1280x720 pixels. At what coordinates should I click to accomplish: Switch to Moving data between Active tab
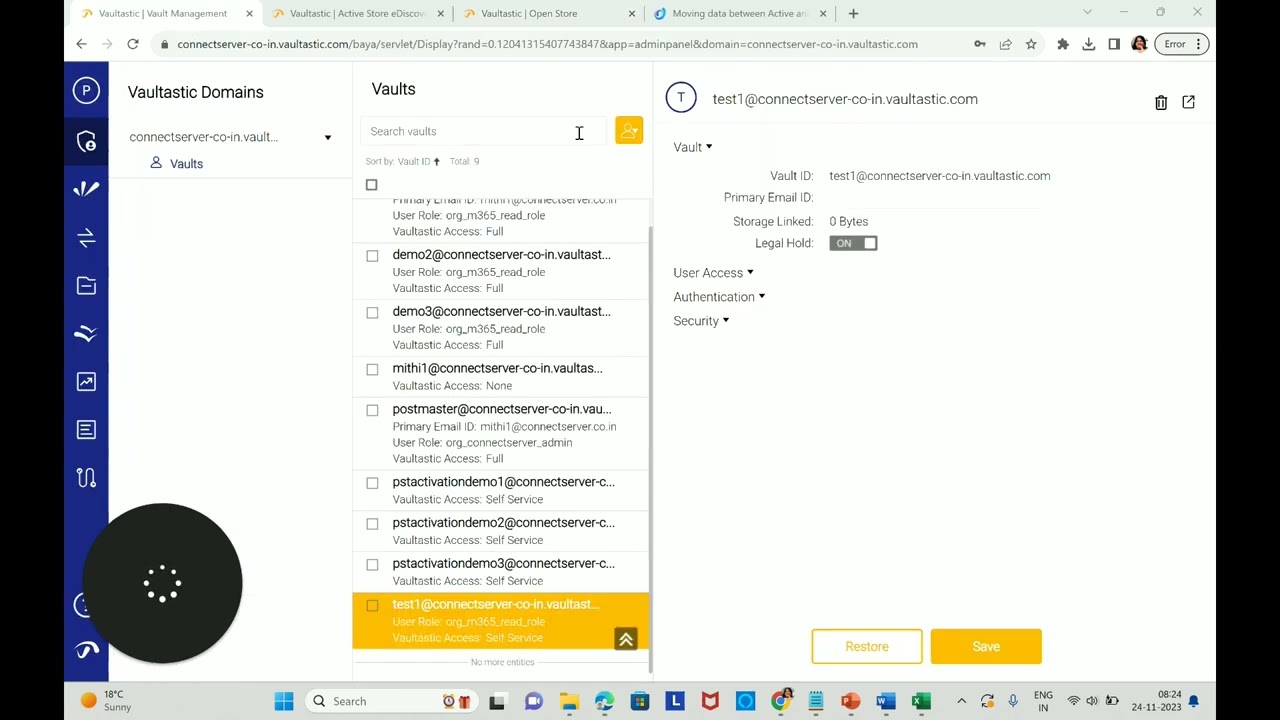pyautogui.click(x=740, y=14)
